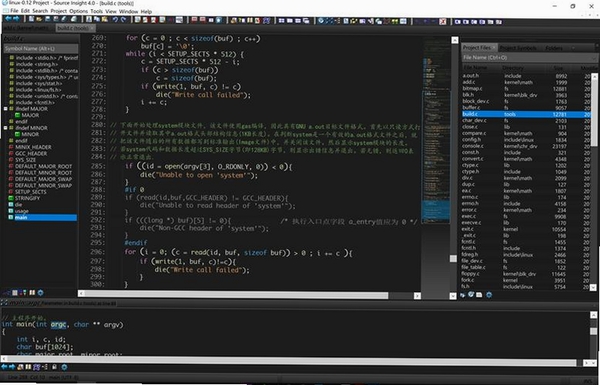Select SYS_SIZE in the symbol list
This screenshot has width=600, height=385.
click(x=25, y=160)
